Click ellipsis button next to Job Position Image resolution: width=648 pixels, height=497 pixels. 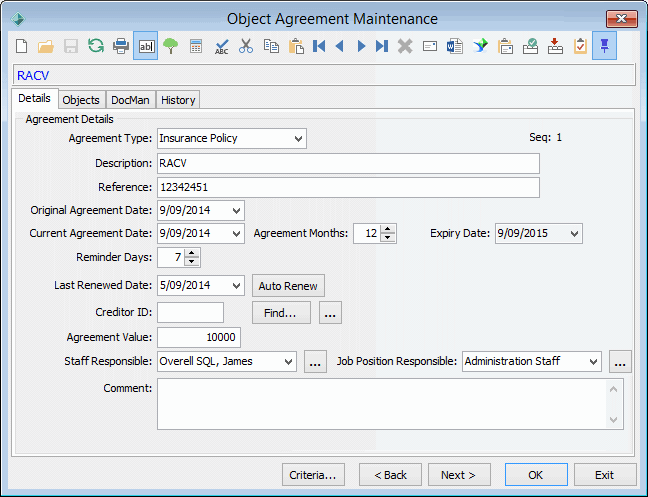click(x=620, y=362)
